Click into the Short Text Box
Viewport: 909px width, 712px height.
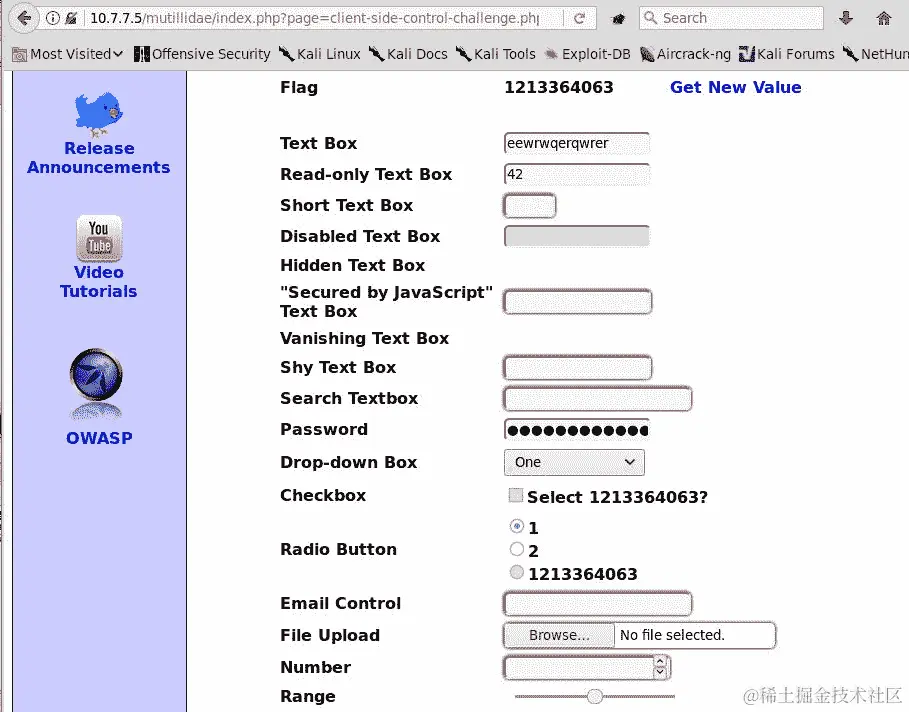(x=530, y=206)
